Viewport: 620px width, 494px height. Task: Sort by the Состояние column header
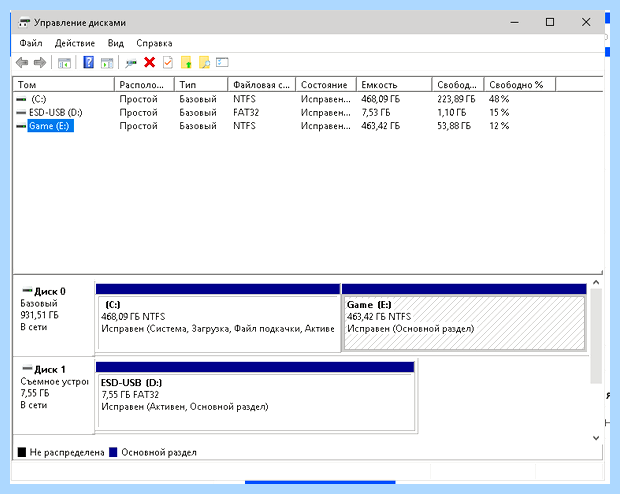326,85
